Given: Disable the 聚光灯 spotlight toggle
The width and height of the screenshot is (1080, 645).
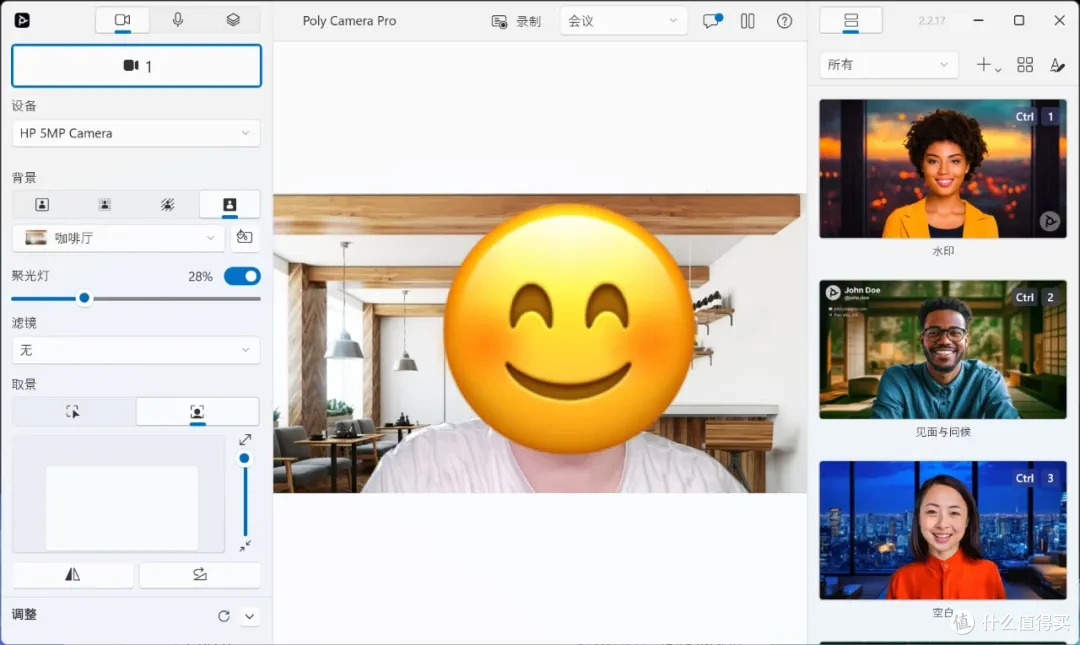Looking at the screenshot, I should [x=242, y=276].
